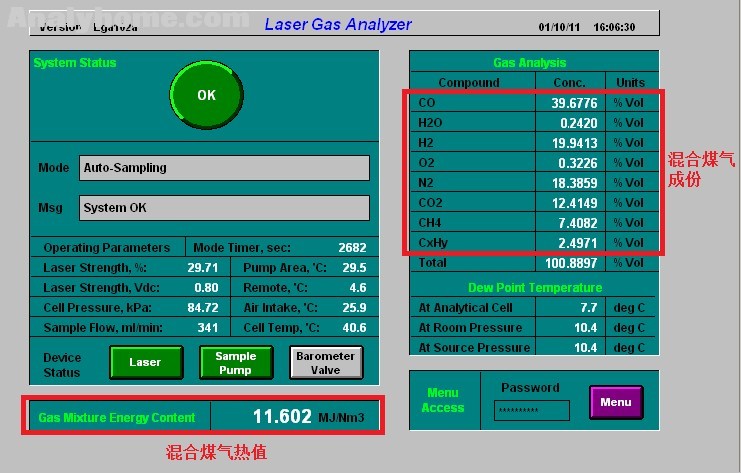741x473 pixels.
Task: Click the time 16:06:30 in header
Action: [614, 27]
